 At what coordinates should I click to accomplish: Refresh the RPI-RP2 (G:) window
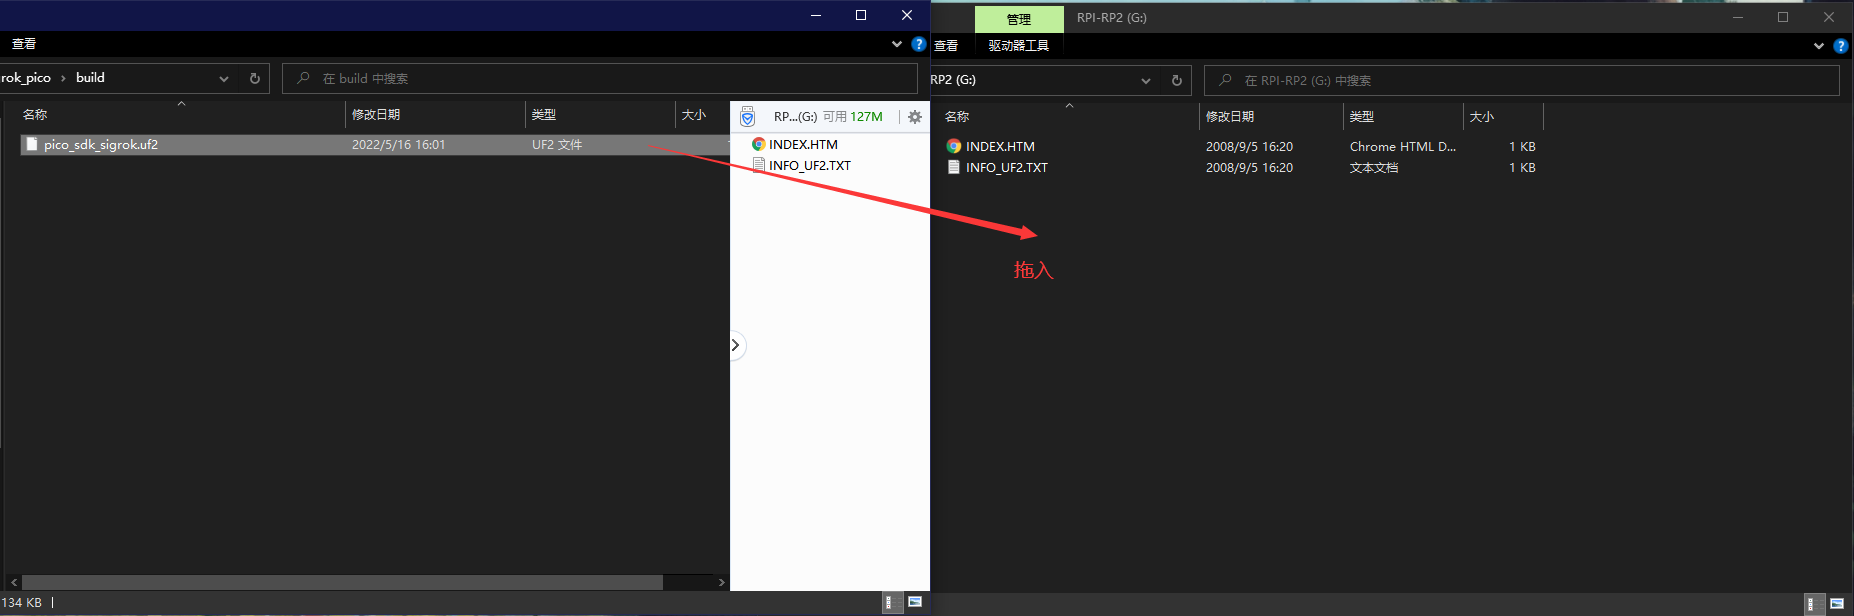1177,81
